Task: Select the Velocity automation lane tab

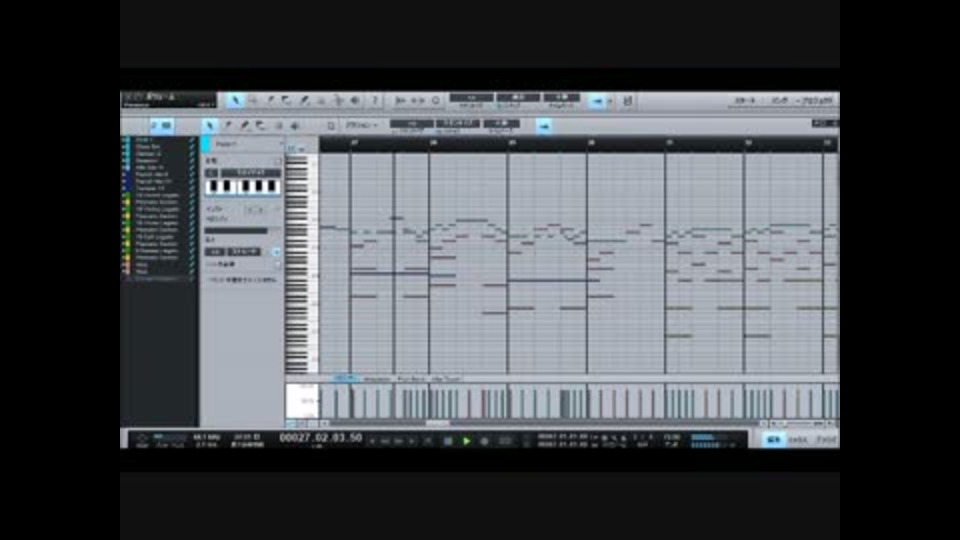Action: pos(344,379)
